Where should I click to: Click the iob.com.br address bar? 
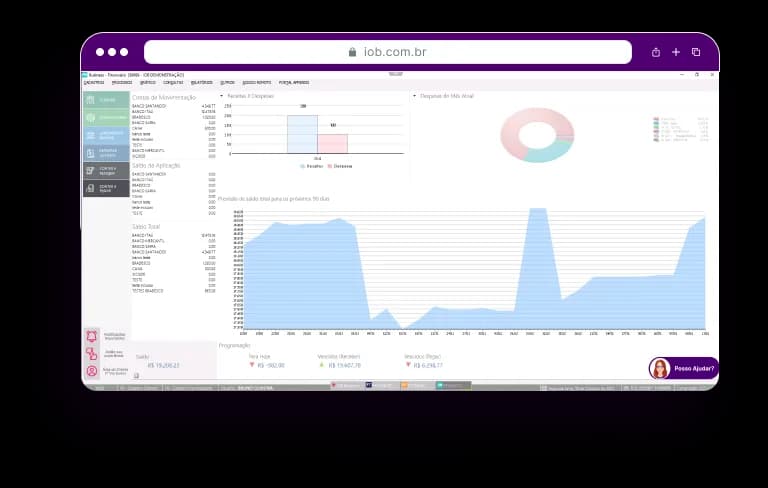387,52
